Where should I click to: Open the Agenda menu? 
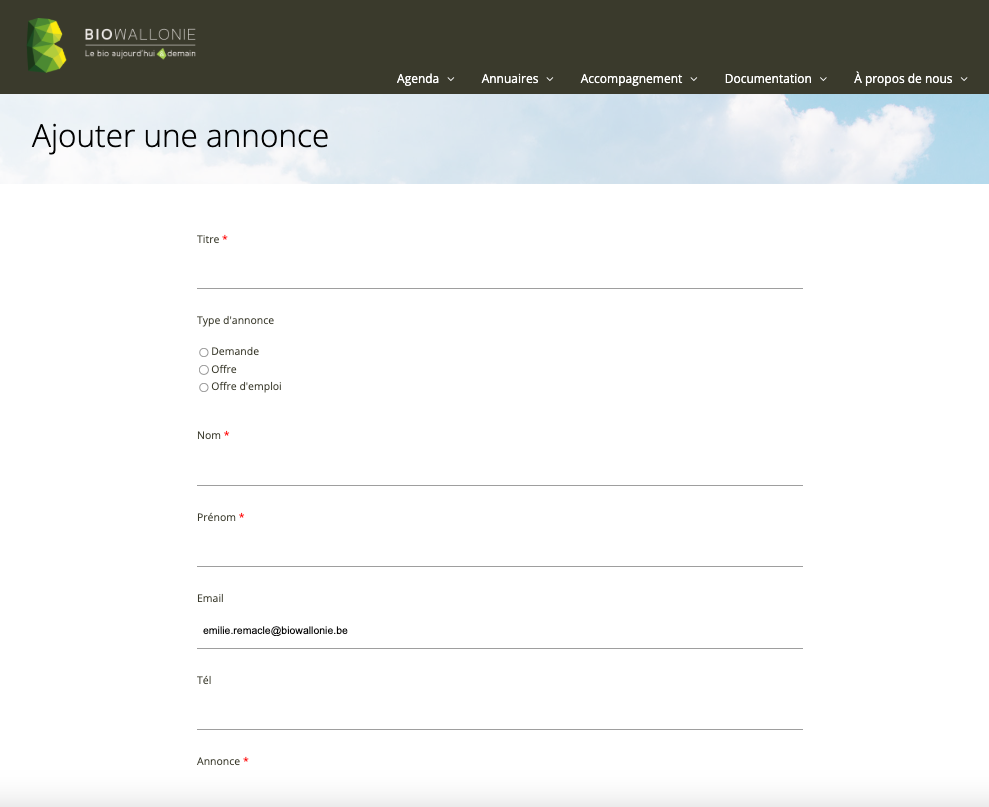417,79
